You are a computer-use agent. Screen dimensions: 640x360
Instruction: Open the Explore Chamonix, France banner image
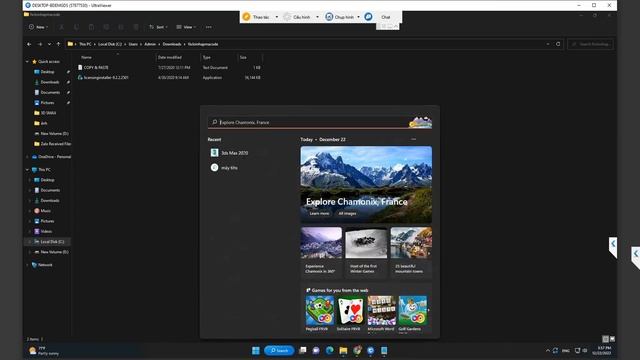tap(366, 184)
